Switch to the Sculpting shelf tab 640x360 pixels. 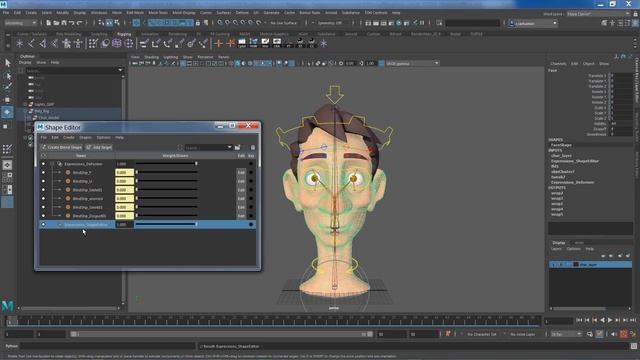(x=99, y=34)
